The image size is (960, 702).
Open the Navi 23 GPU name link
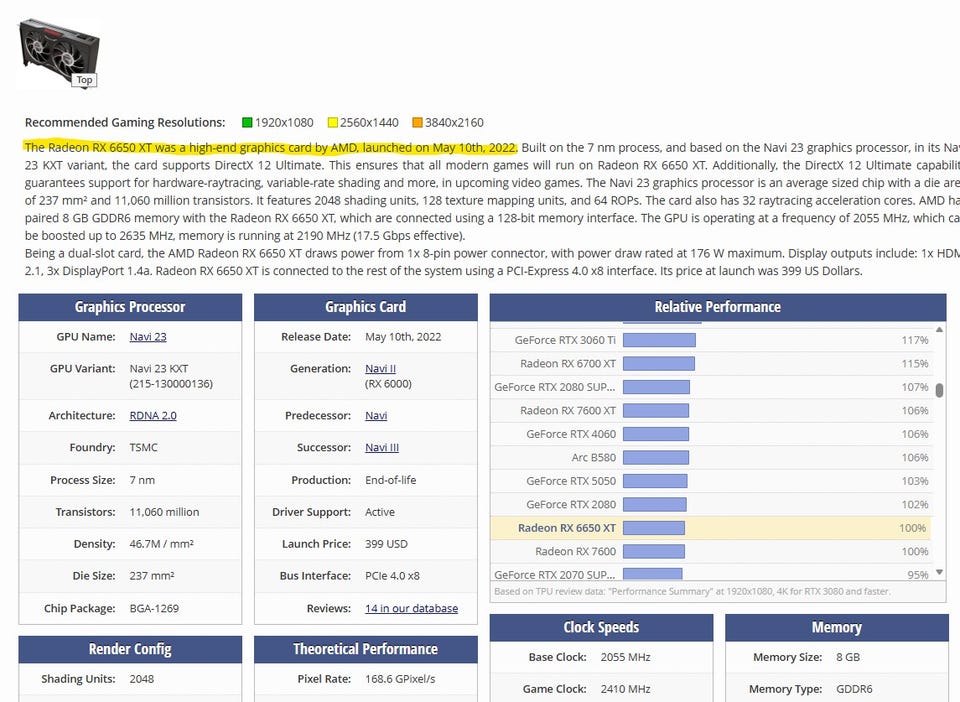tap(148, 337)
